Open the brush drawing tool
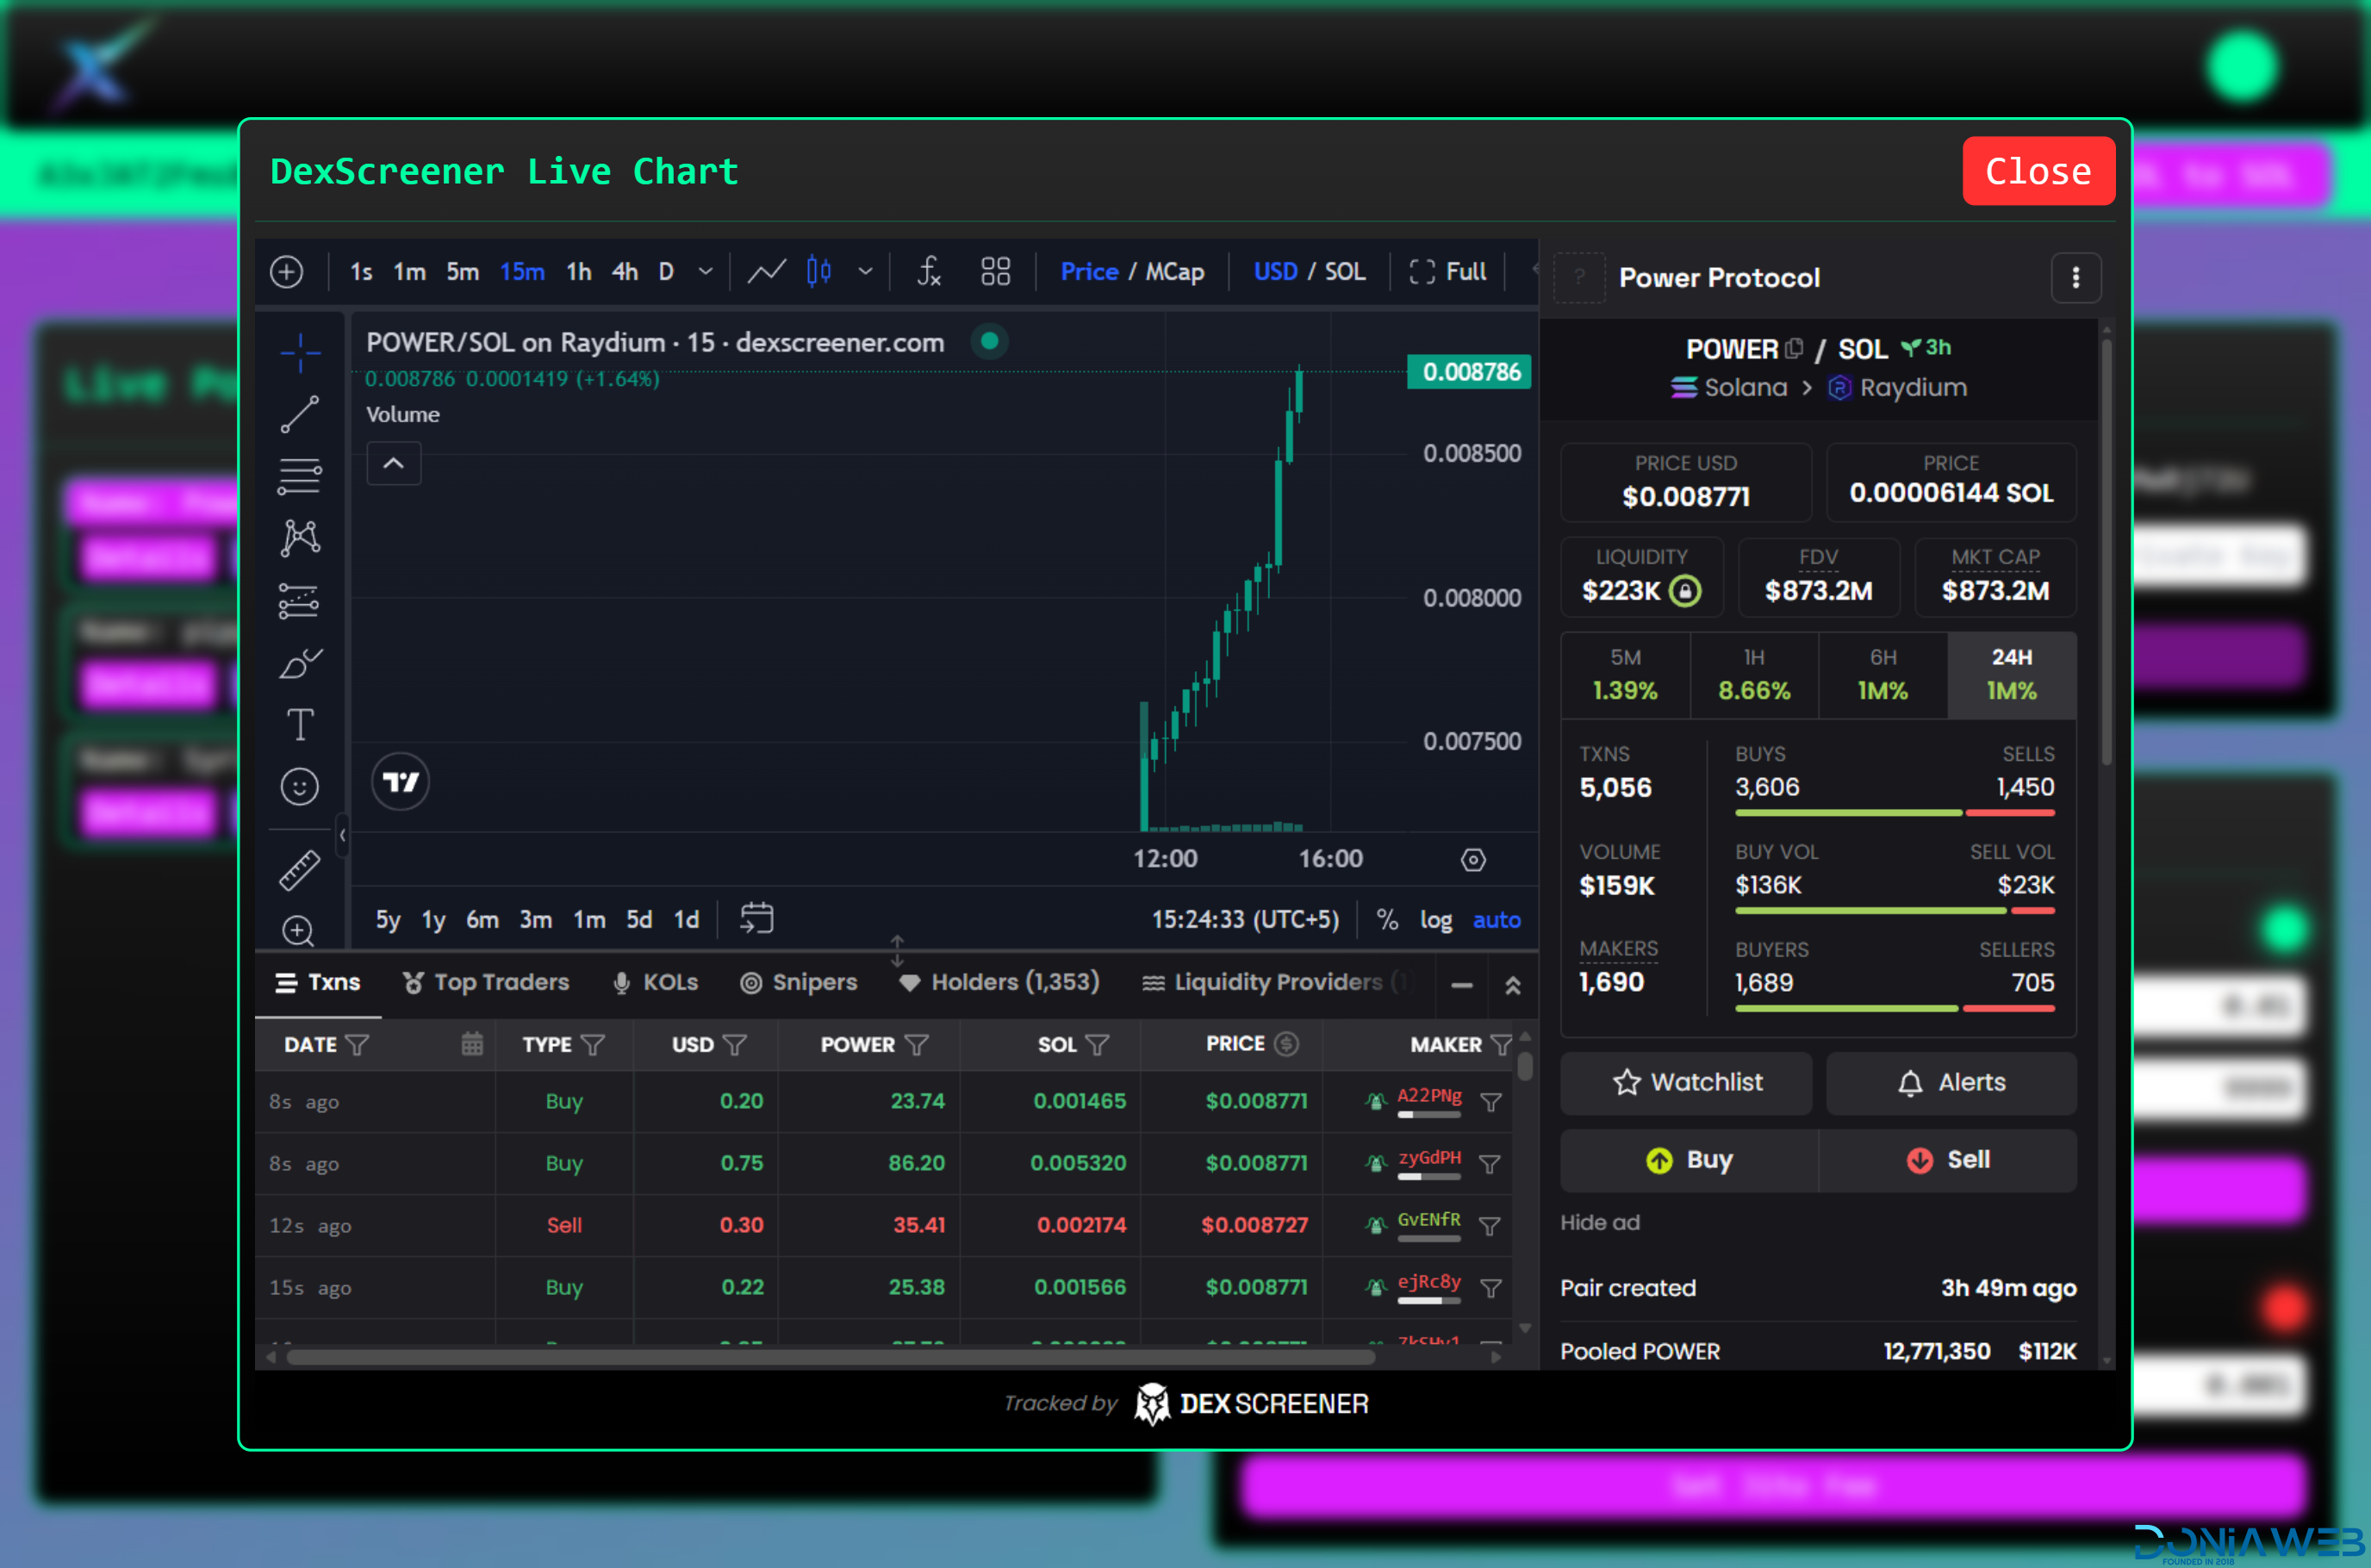Viewport: 2371px width, 1568px height. point(300,663)
